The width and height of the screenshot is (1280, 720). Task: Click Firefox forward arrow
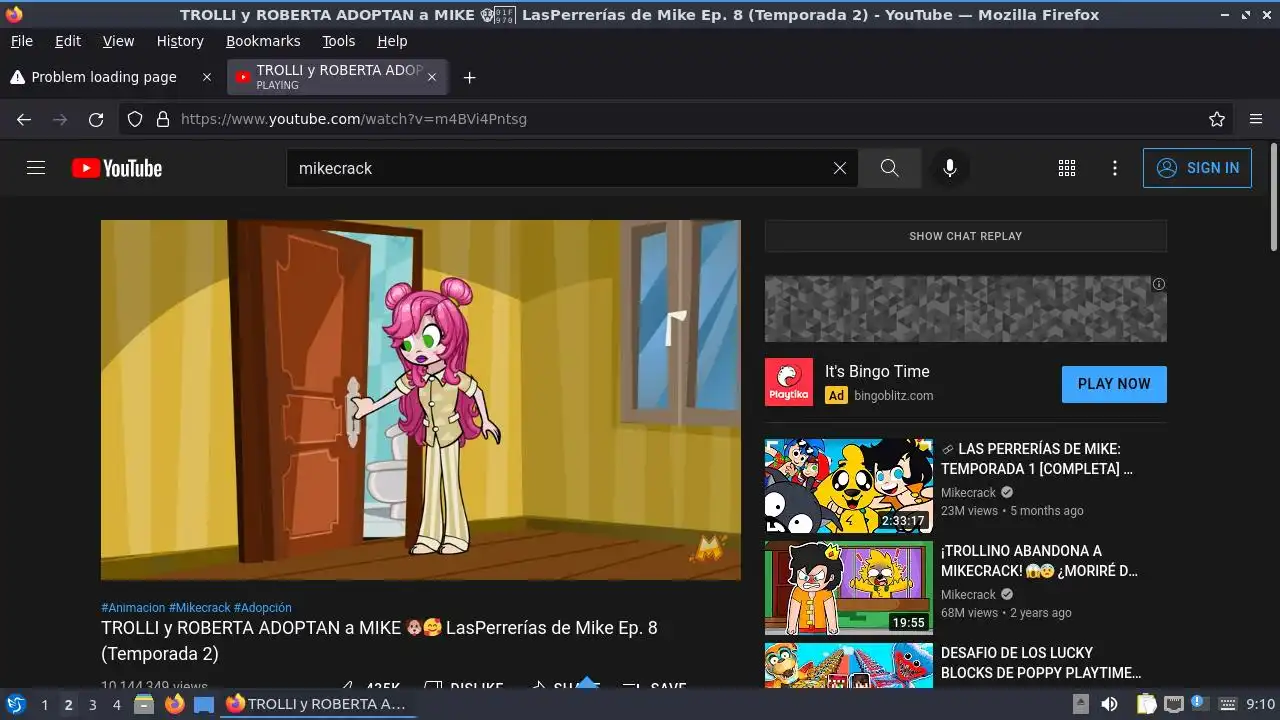(x=60, y=119)
